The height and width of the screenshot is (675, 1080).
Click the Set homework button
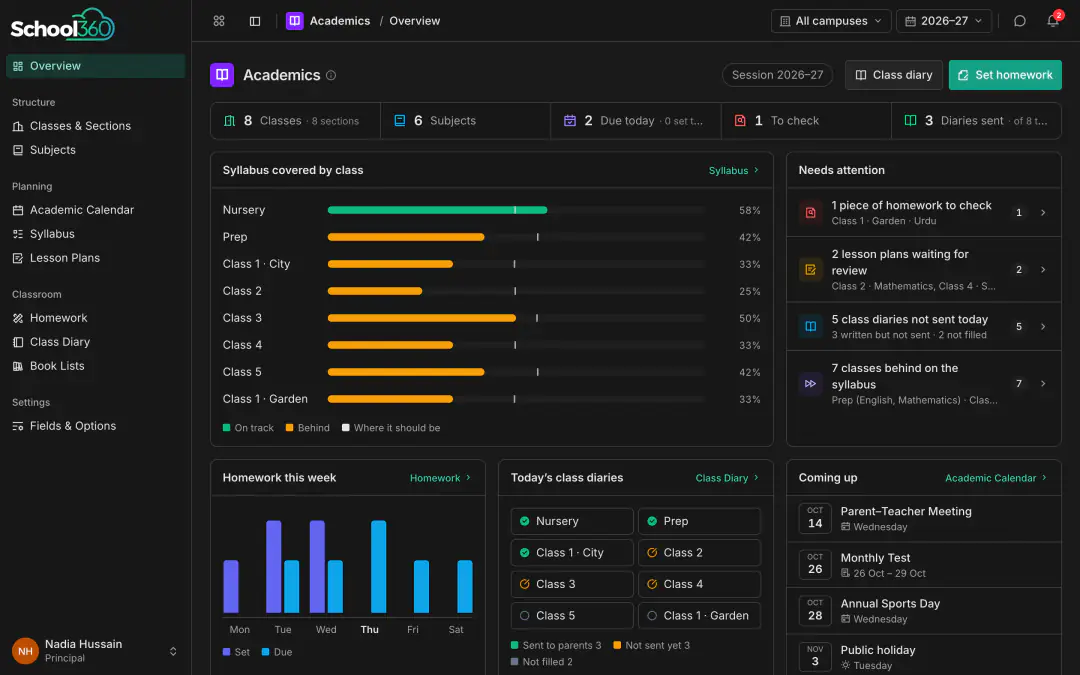(x=1005, y=75)
